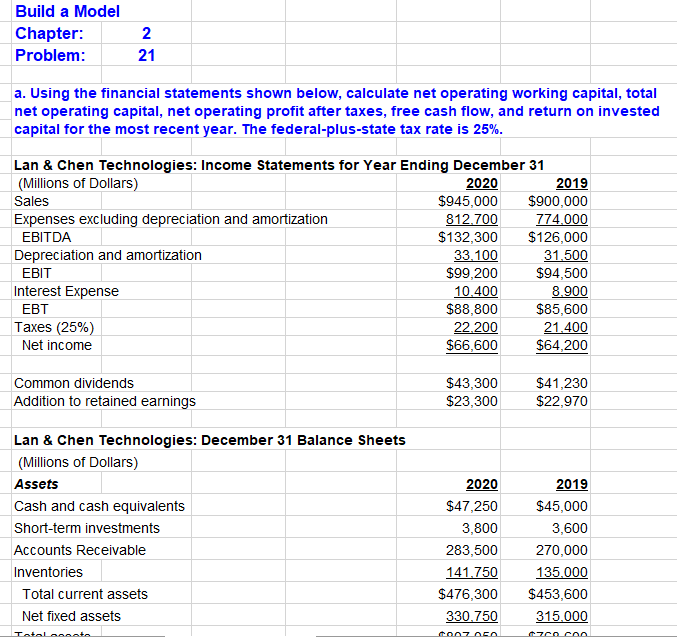Select the problem number 21 cell
The width and height of the screenshot is (677, 637).
tap(146, 55)
